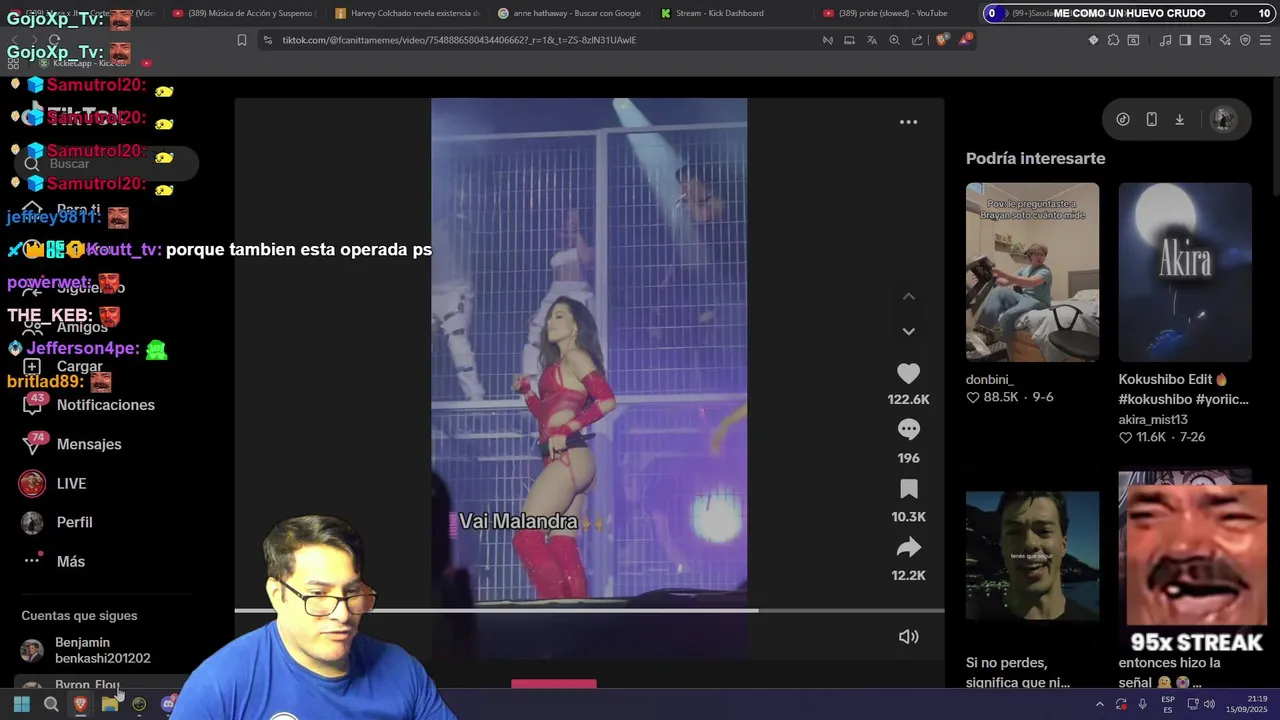
Task: Expand the system tray hidden icons chevron
Action: 1099,704
